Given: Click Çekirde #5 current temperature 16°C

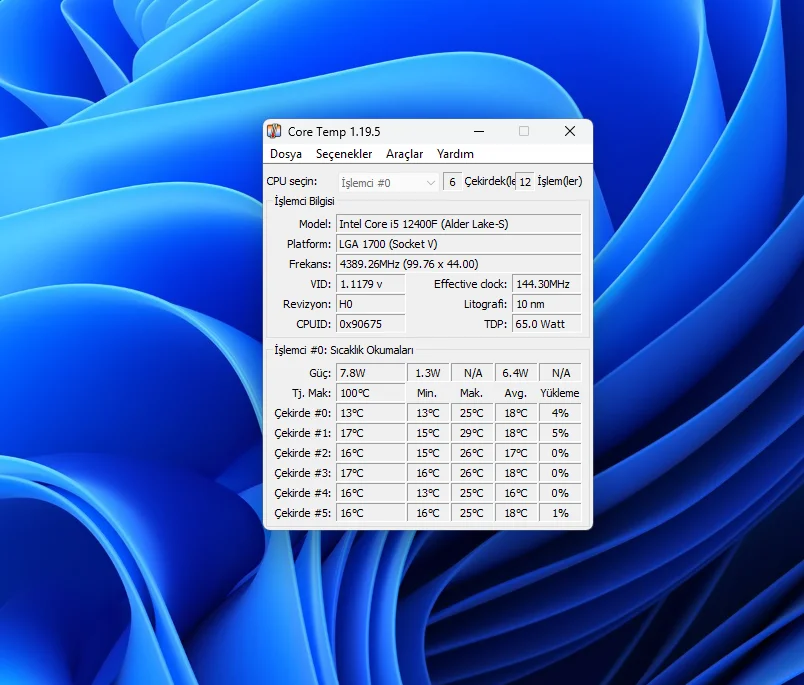Looking at the screenshot, I should [x=371, y=513].
